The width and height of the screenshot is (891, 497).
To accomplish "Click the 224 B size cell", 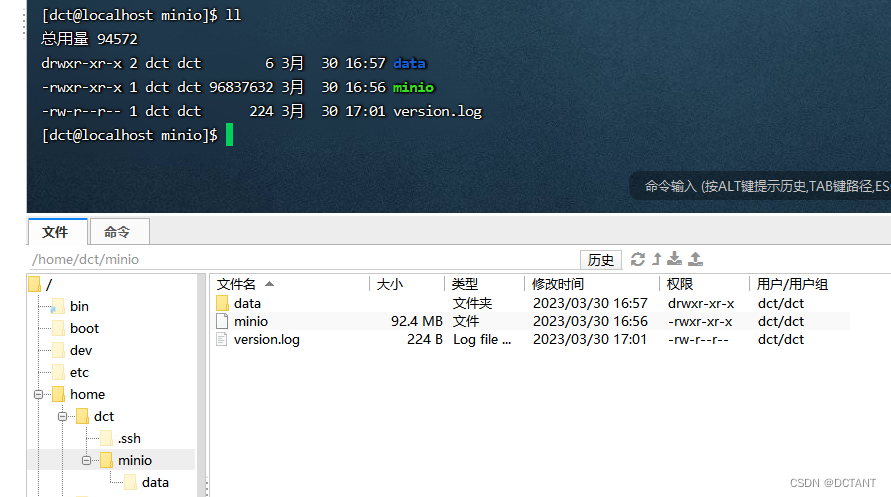I will point(424,340).
